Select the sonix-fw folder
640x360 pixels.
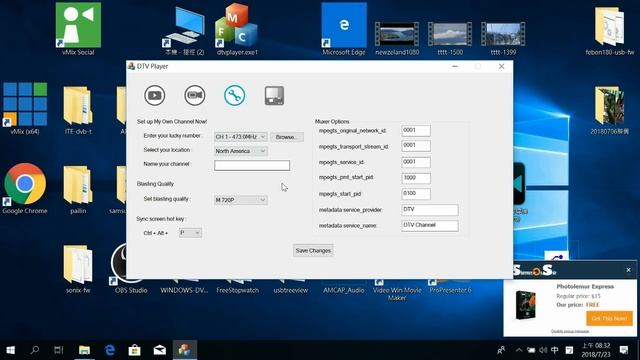click(78, 269)
